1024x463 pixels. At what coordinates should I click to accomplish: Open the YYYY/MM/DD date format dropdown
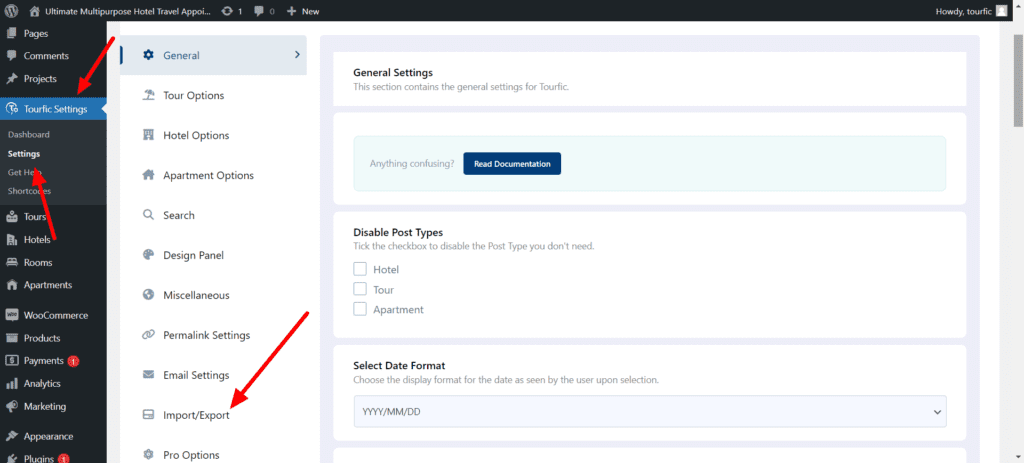(x=650, y=411)
